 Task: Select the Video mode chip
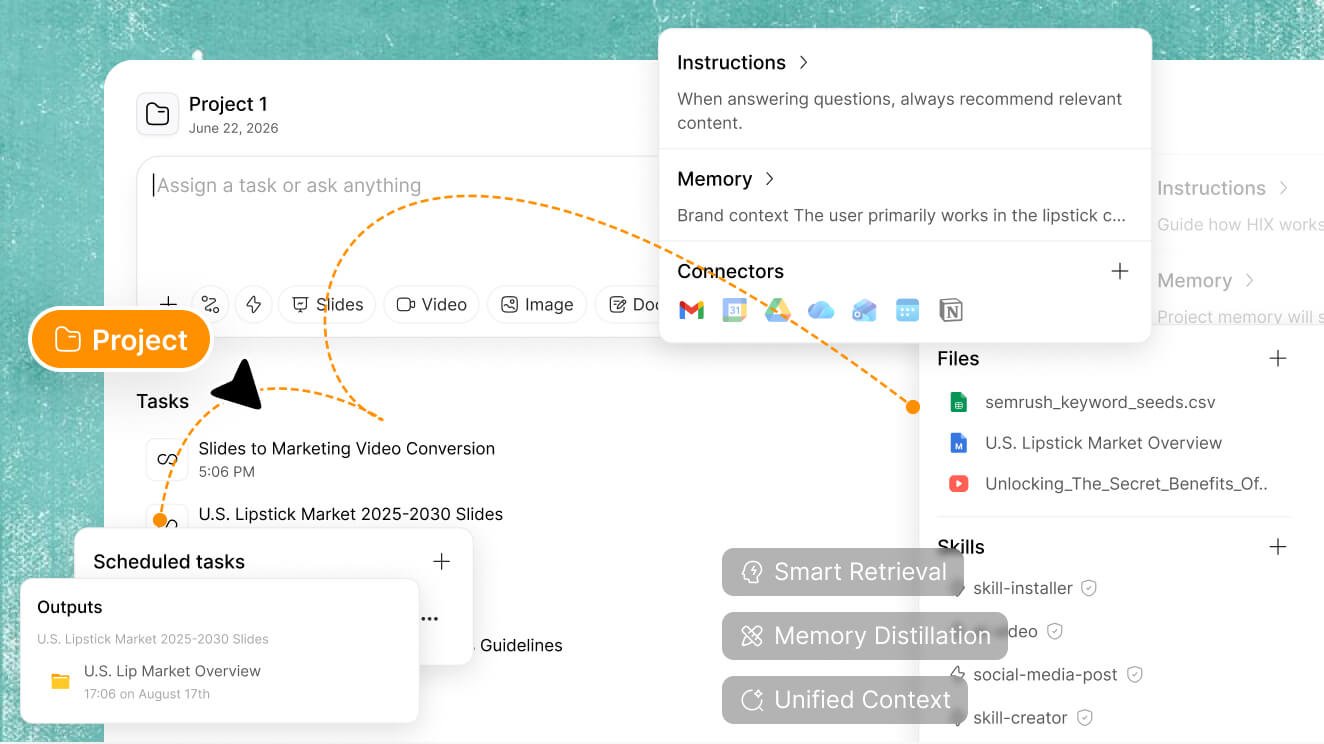(432, 305)
